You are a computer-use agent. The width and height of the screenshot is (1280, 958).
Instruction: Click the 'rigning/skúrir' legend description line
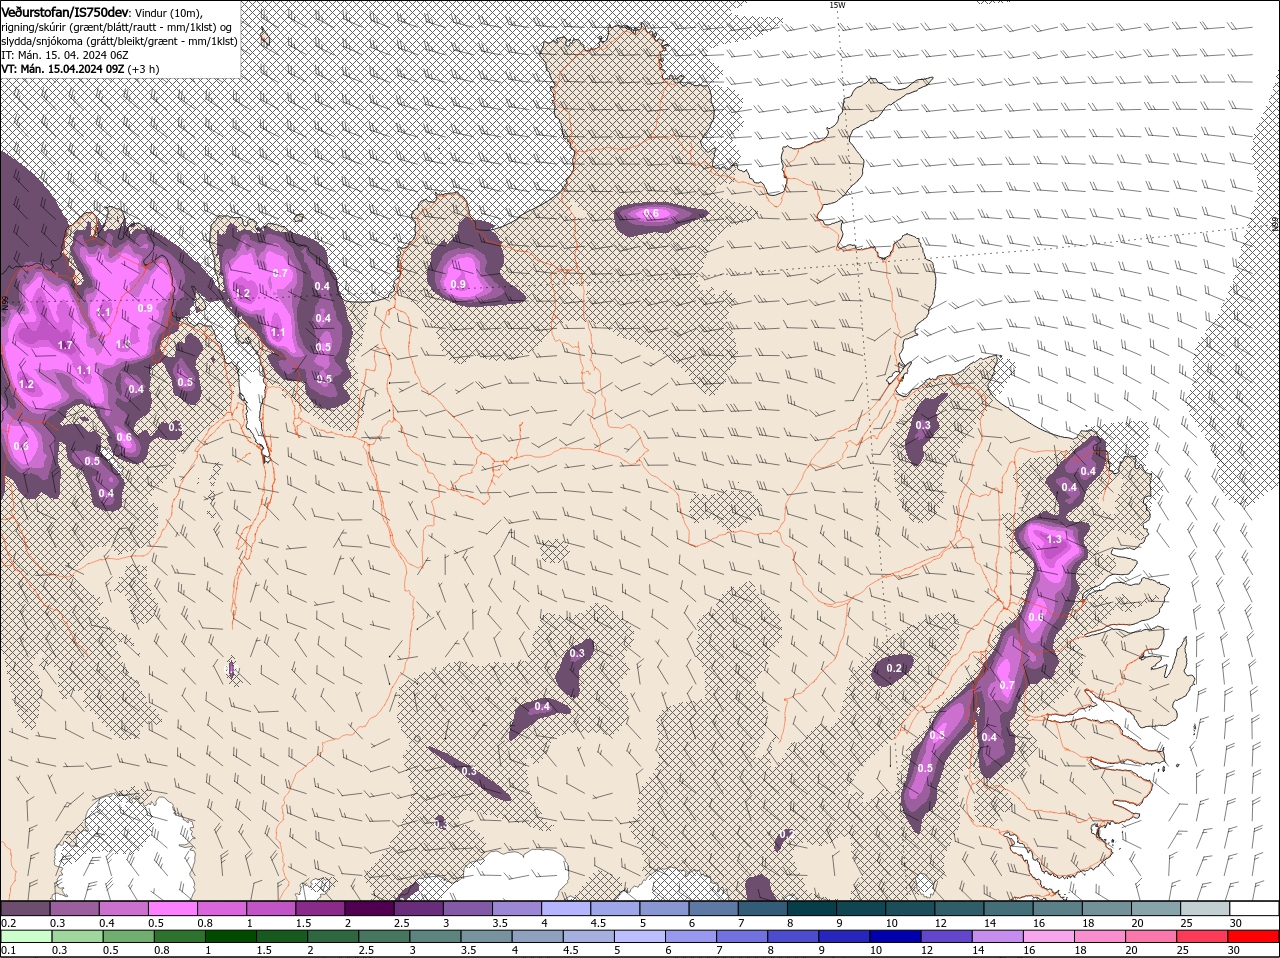[x=117, y=26]
